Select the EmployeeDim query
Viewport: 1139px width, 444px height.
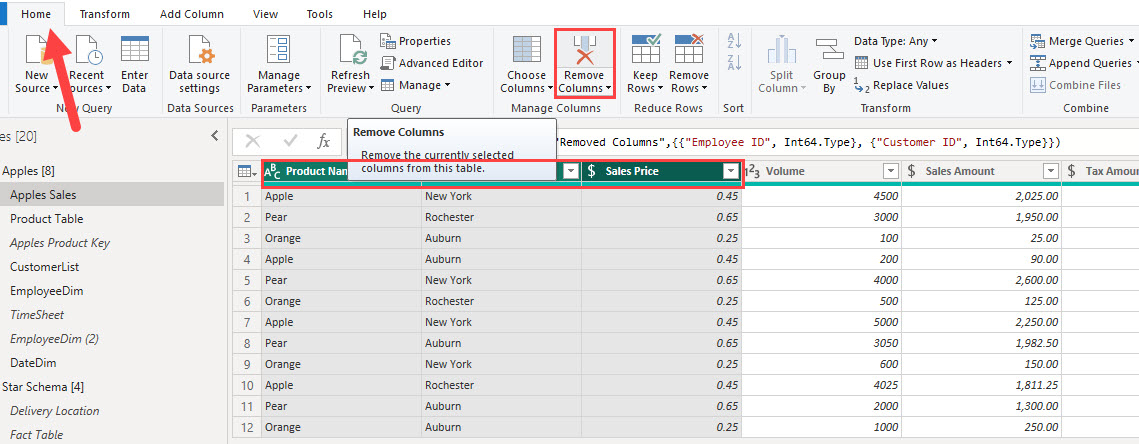112,291
